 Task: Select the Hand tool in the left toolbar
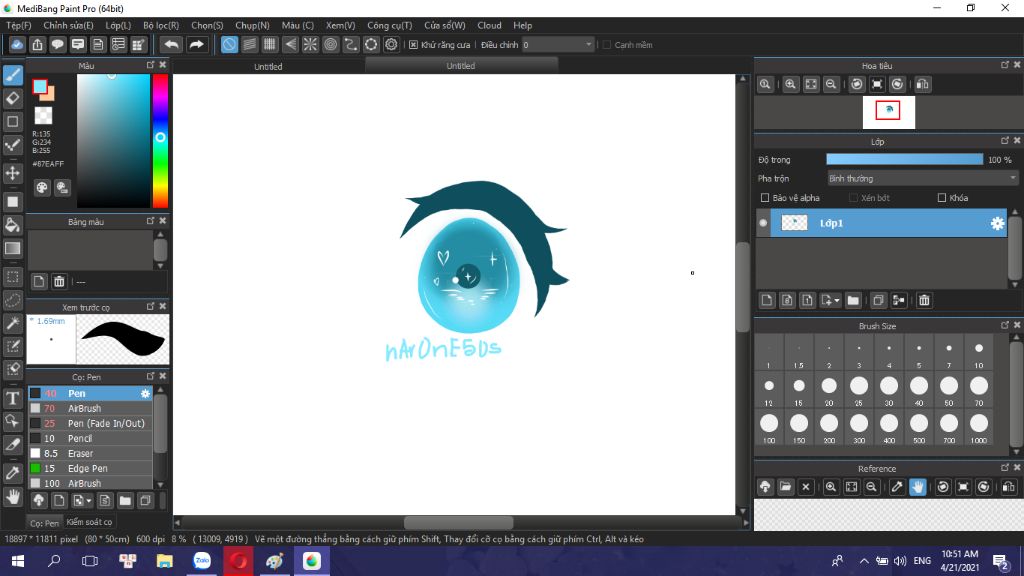click(12, 498)
